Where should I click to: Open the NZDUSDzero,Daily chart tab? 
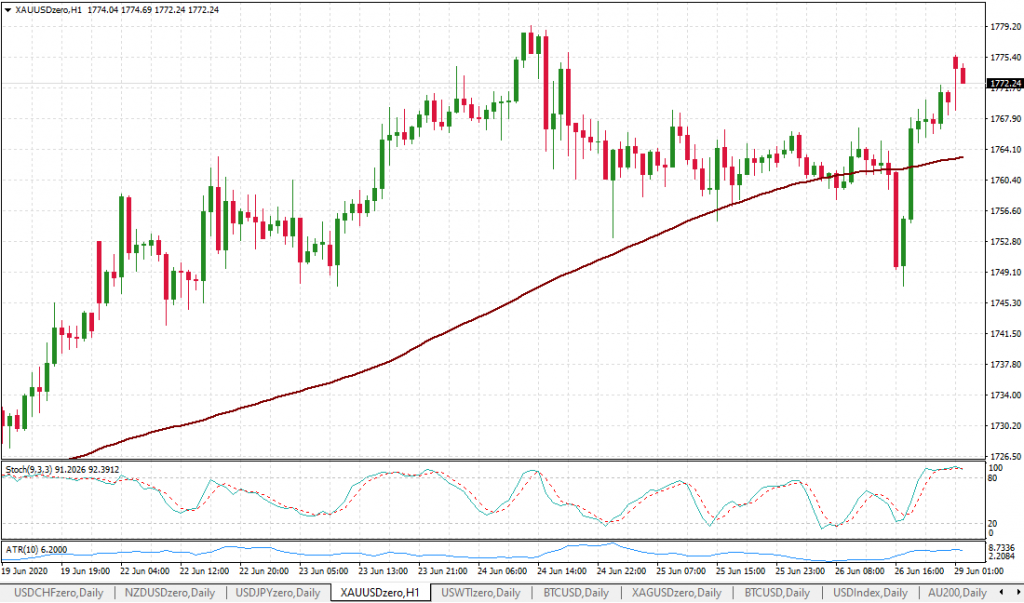coord(168,593)
